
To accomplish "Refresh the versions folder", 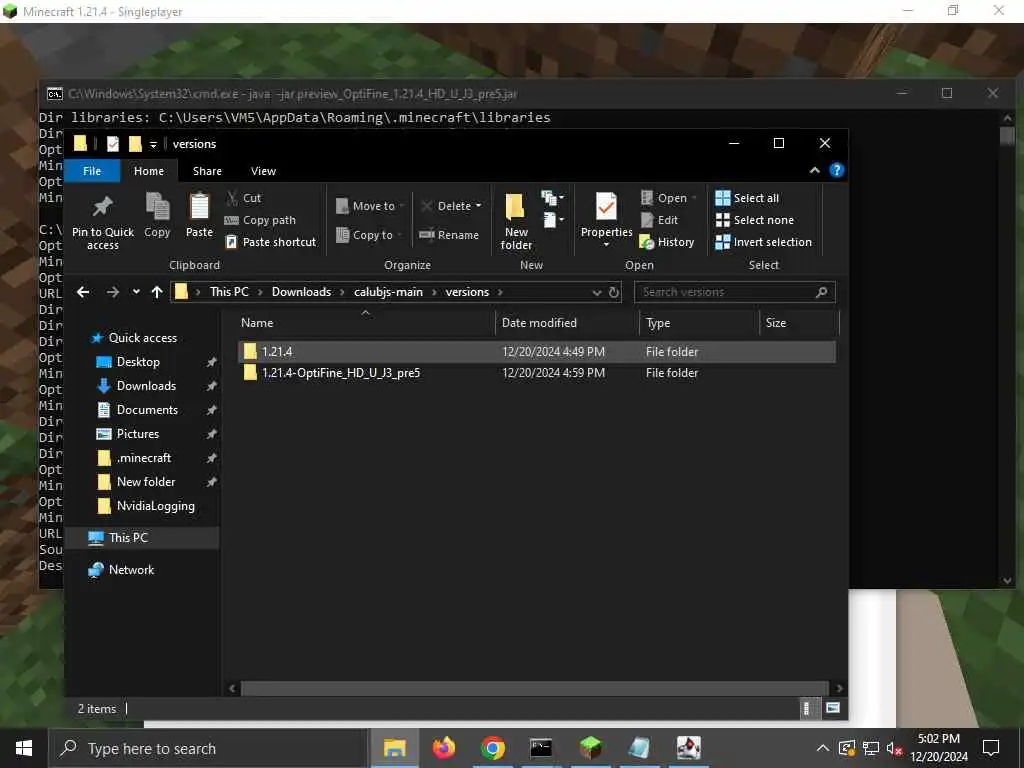I will point(614,293).
